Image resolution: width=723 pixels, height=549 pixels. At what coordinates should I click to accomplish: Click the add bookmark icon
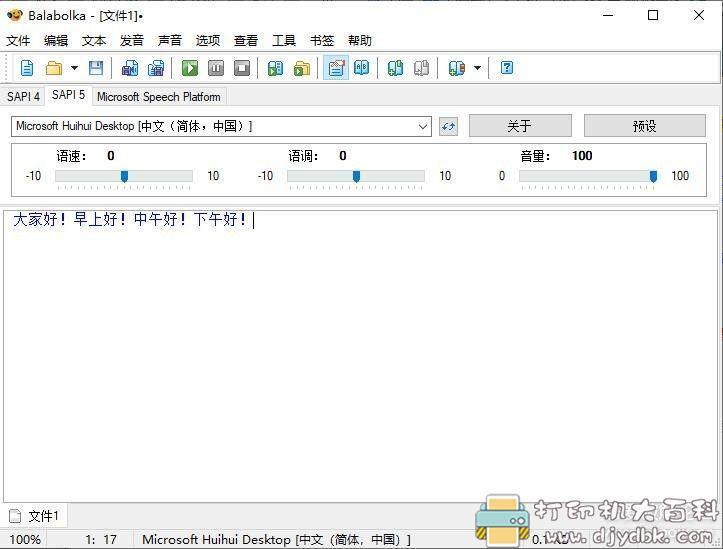click(x=395, y=68)
